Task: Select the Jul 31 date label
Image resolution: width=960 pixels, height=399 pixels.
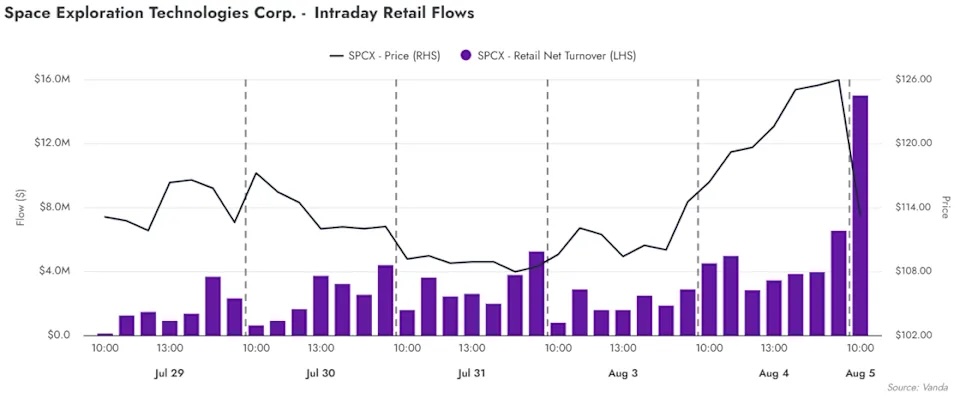Action: click(471, 373)
